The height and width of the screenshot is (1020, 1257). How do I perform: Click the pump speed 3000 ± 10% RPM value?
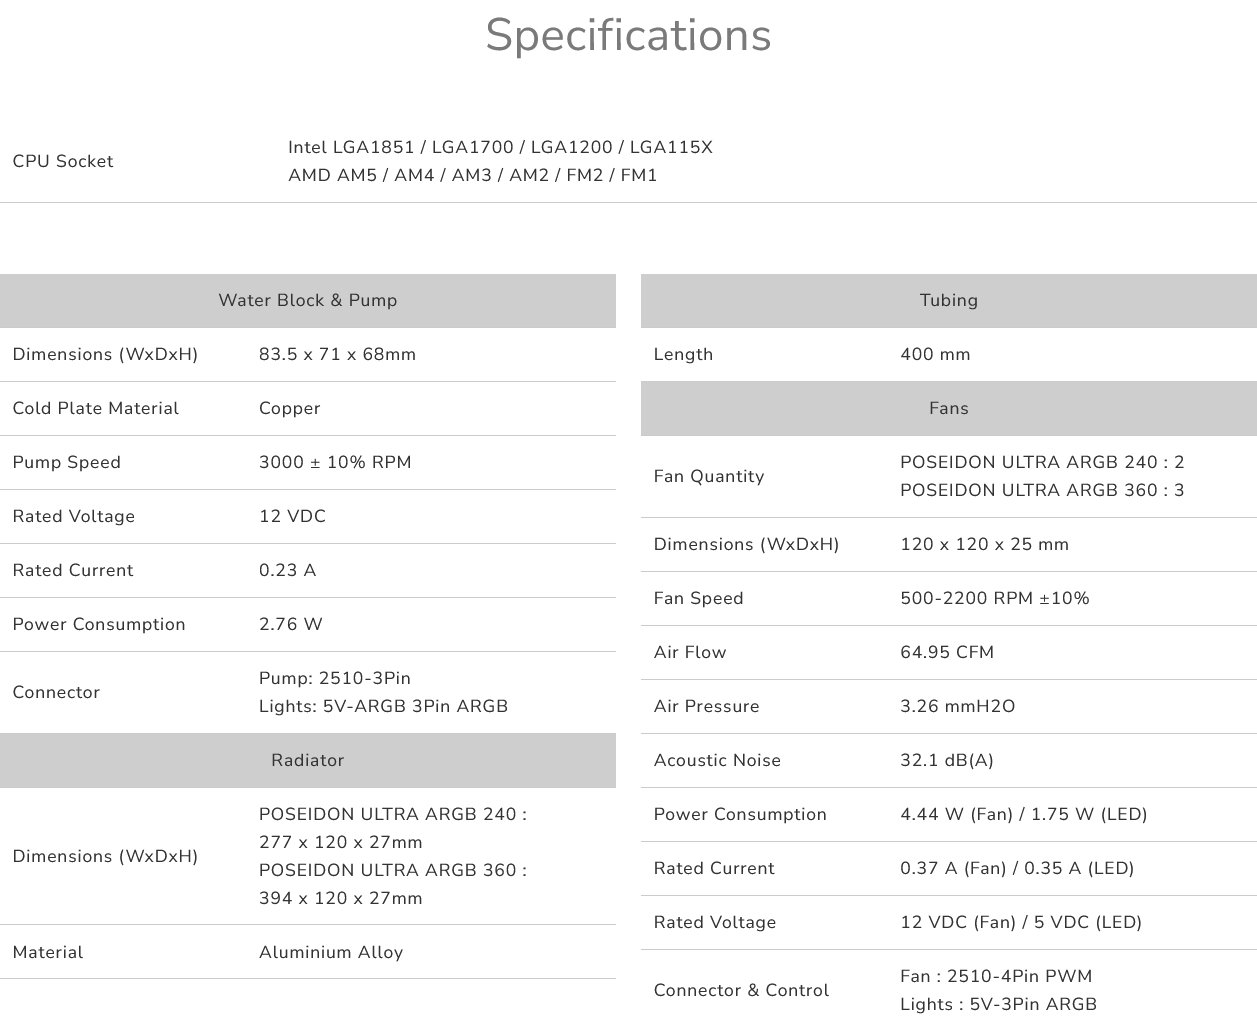(335, 462)
